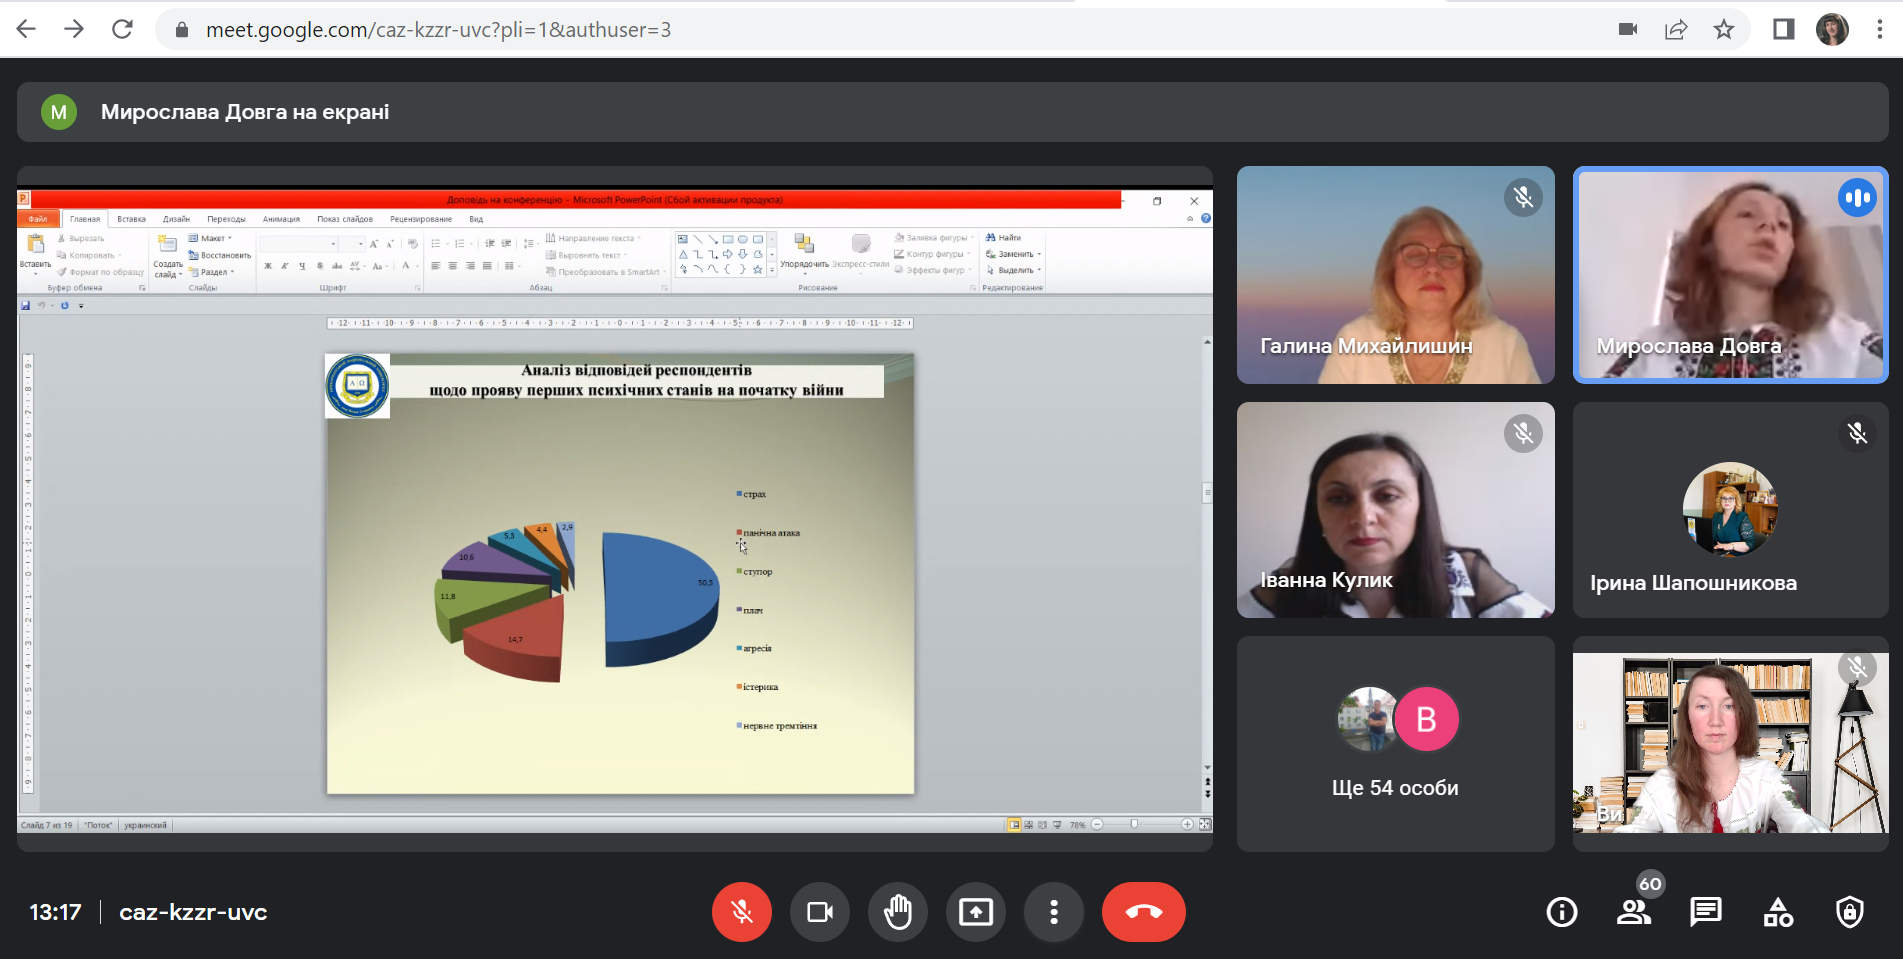Open the Chrome profile avatar menu
The height and width of the screenshot is (959, 1903).
[x=1832, y=30]
